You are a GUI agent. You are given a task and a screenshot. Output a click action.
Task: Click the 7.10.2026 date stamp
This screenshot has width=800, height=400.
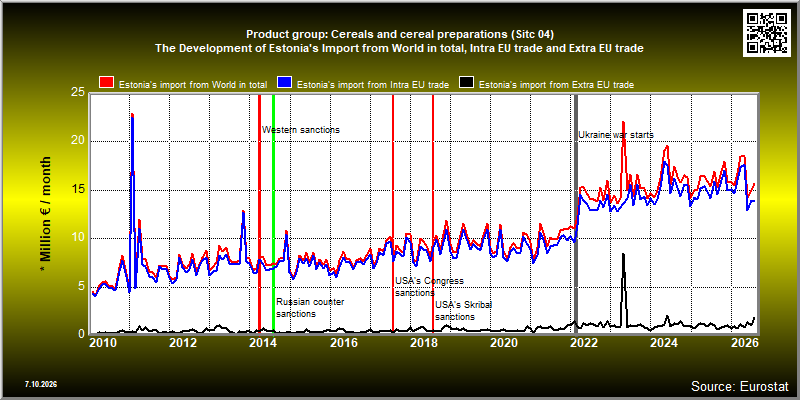tap(41, 384)
